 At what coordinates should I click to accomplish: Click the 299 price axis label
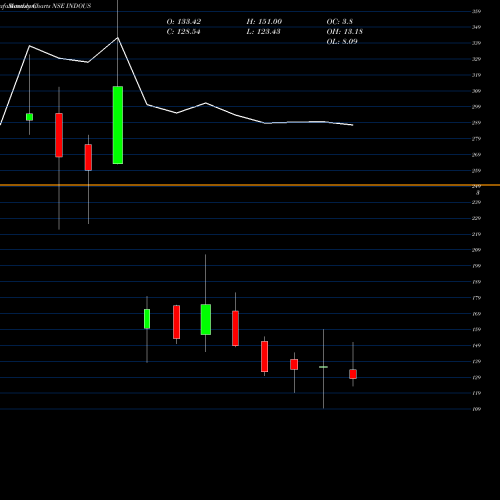(x=476, y=107)
